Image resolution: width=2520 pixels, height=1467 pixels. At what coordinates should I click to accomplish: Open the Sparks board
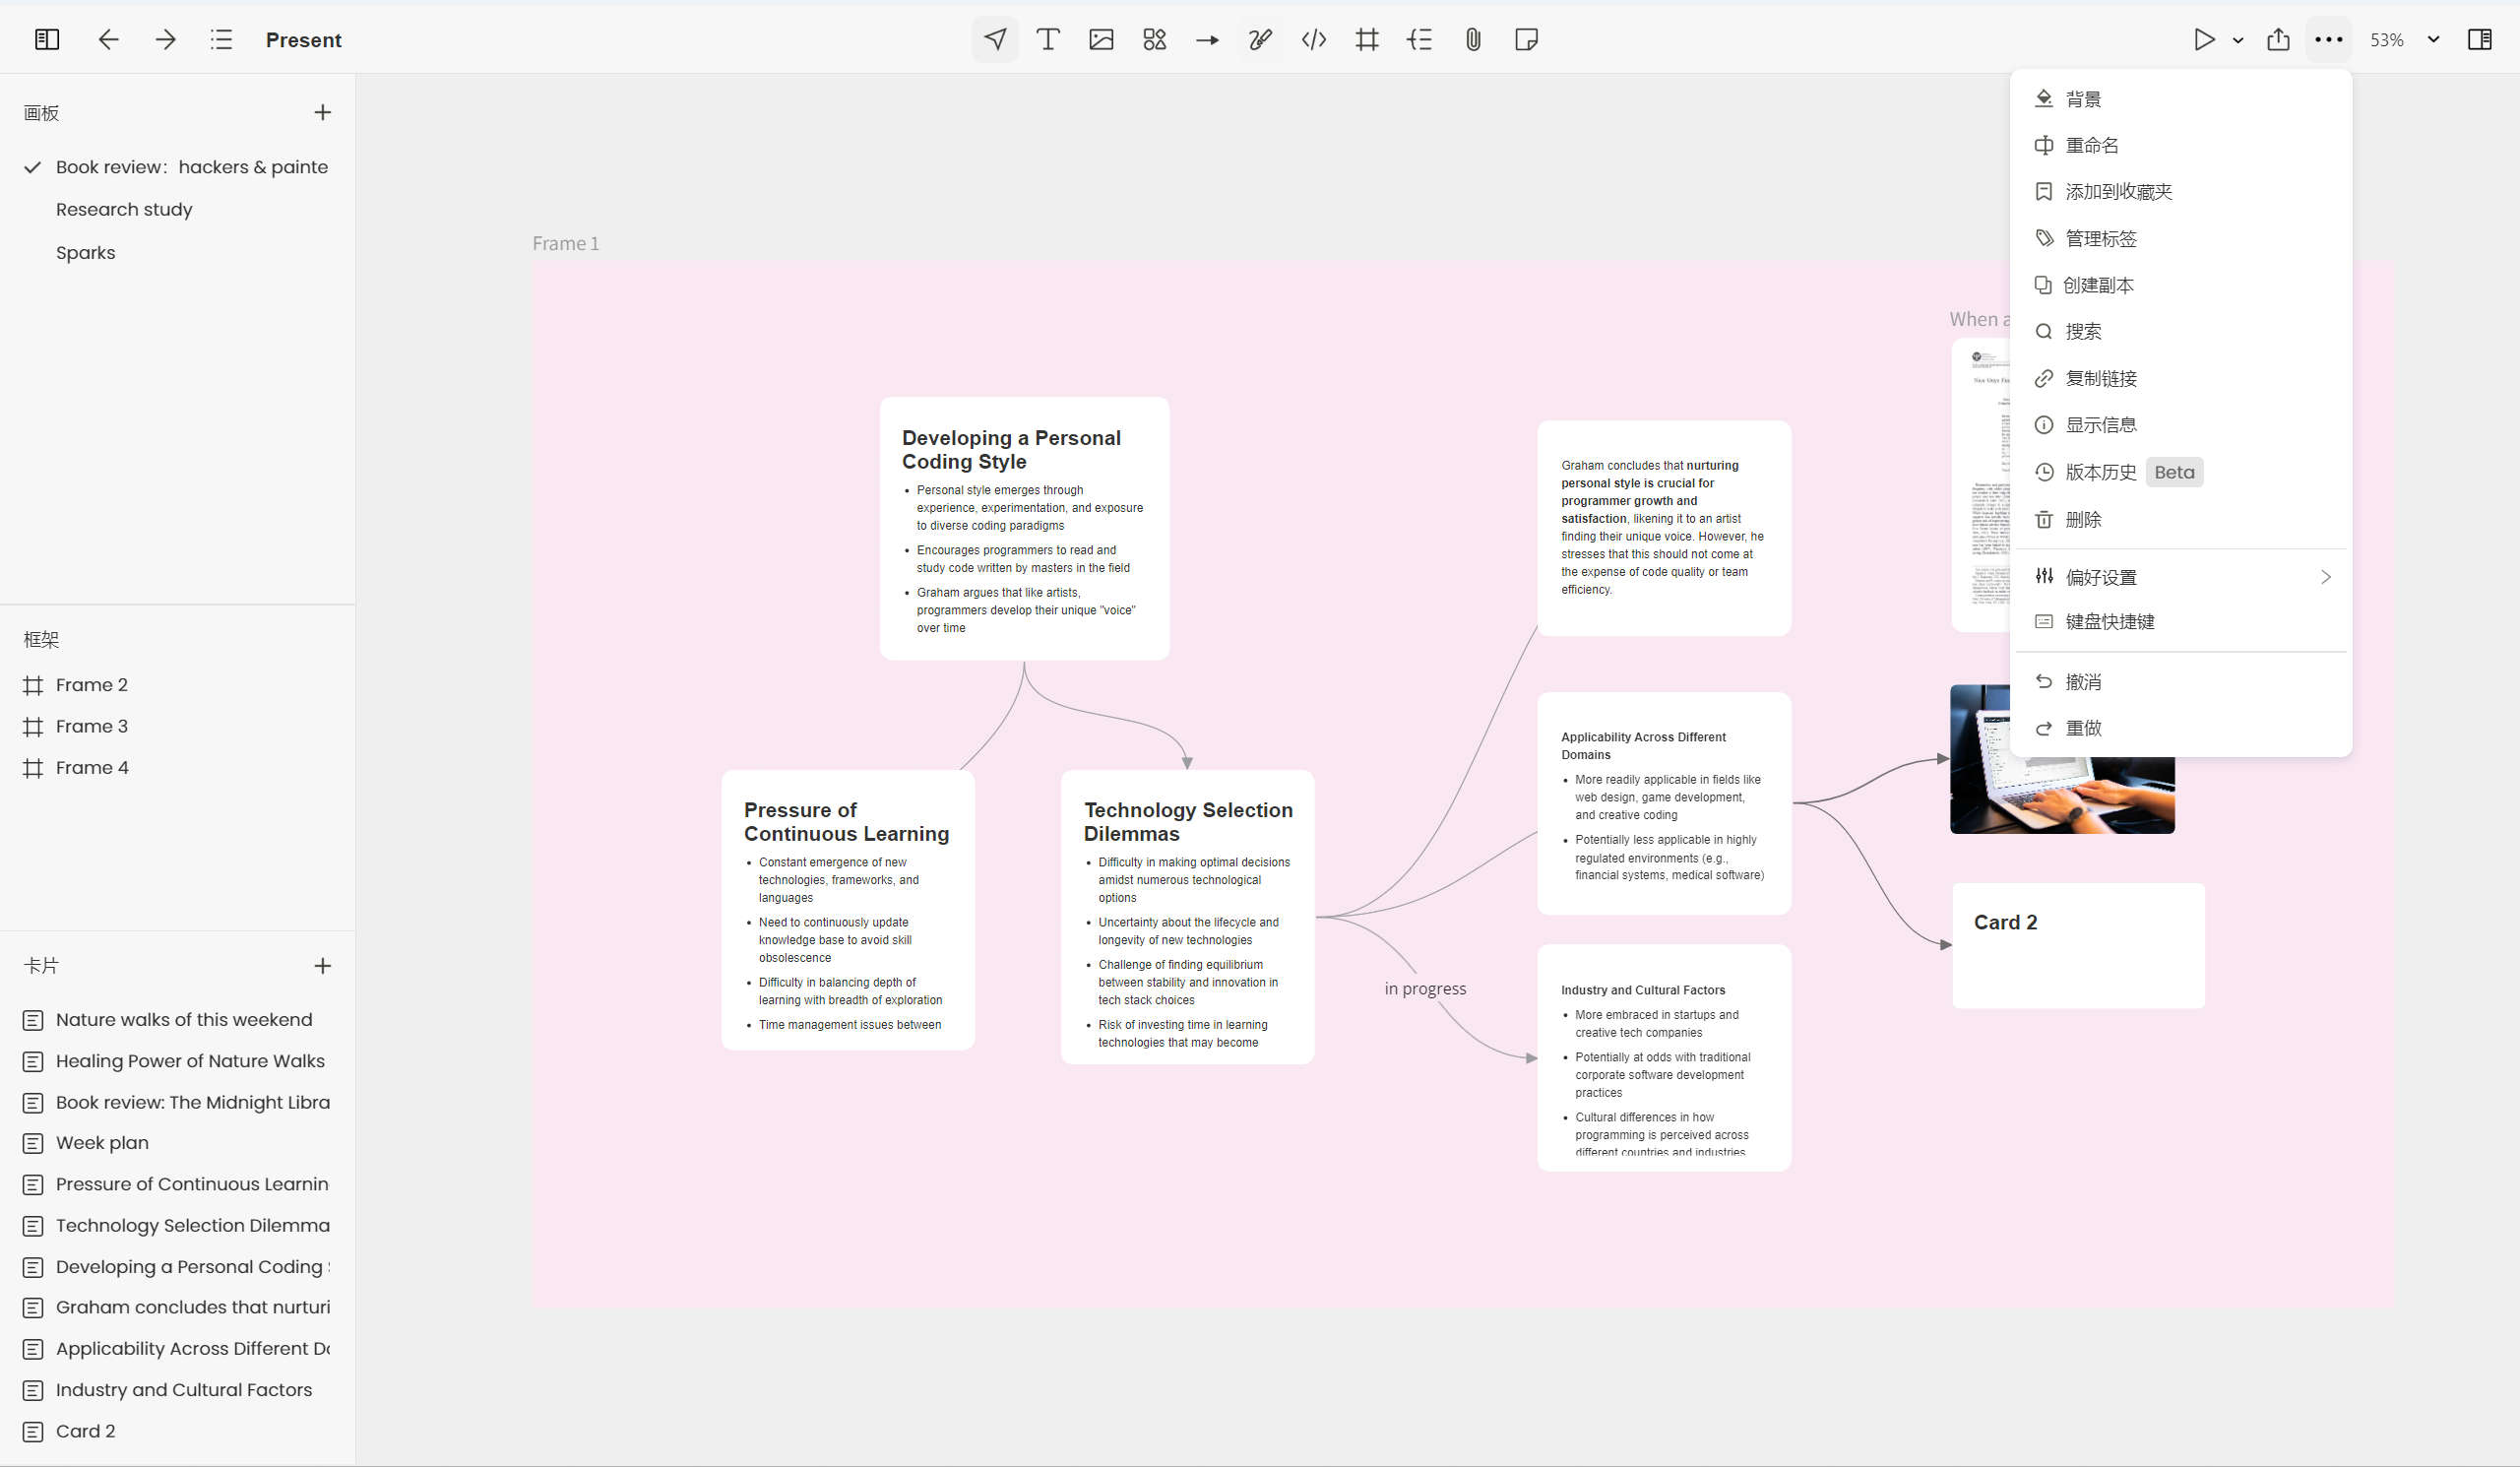177,252
